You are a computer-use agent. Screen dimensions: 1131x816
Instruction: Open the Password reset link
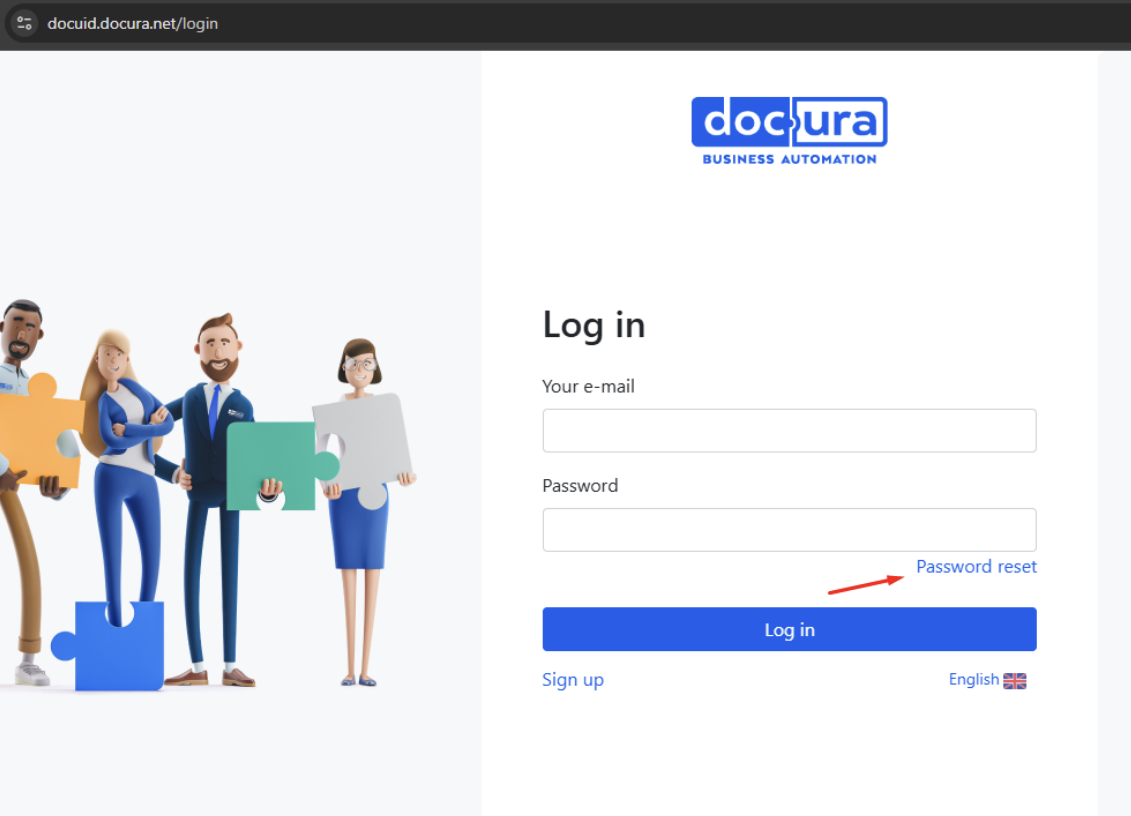point(976,567)
